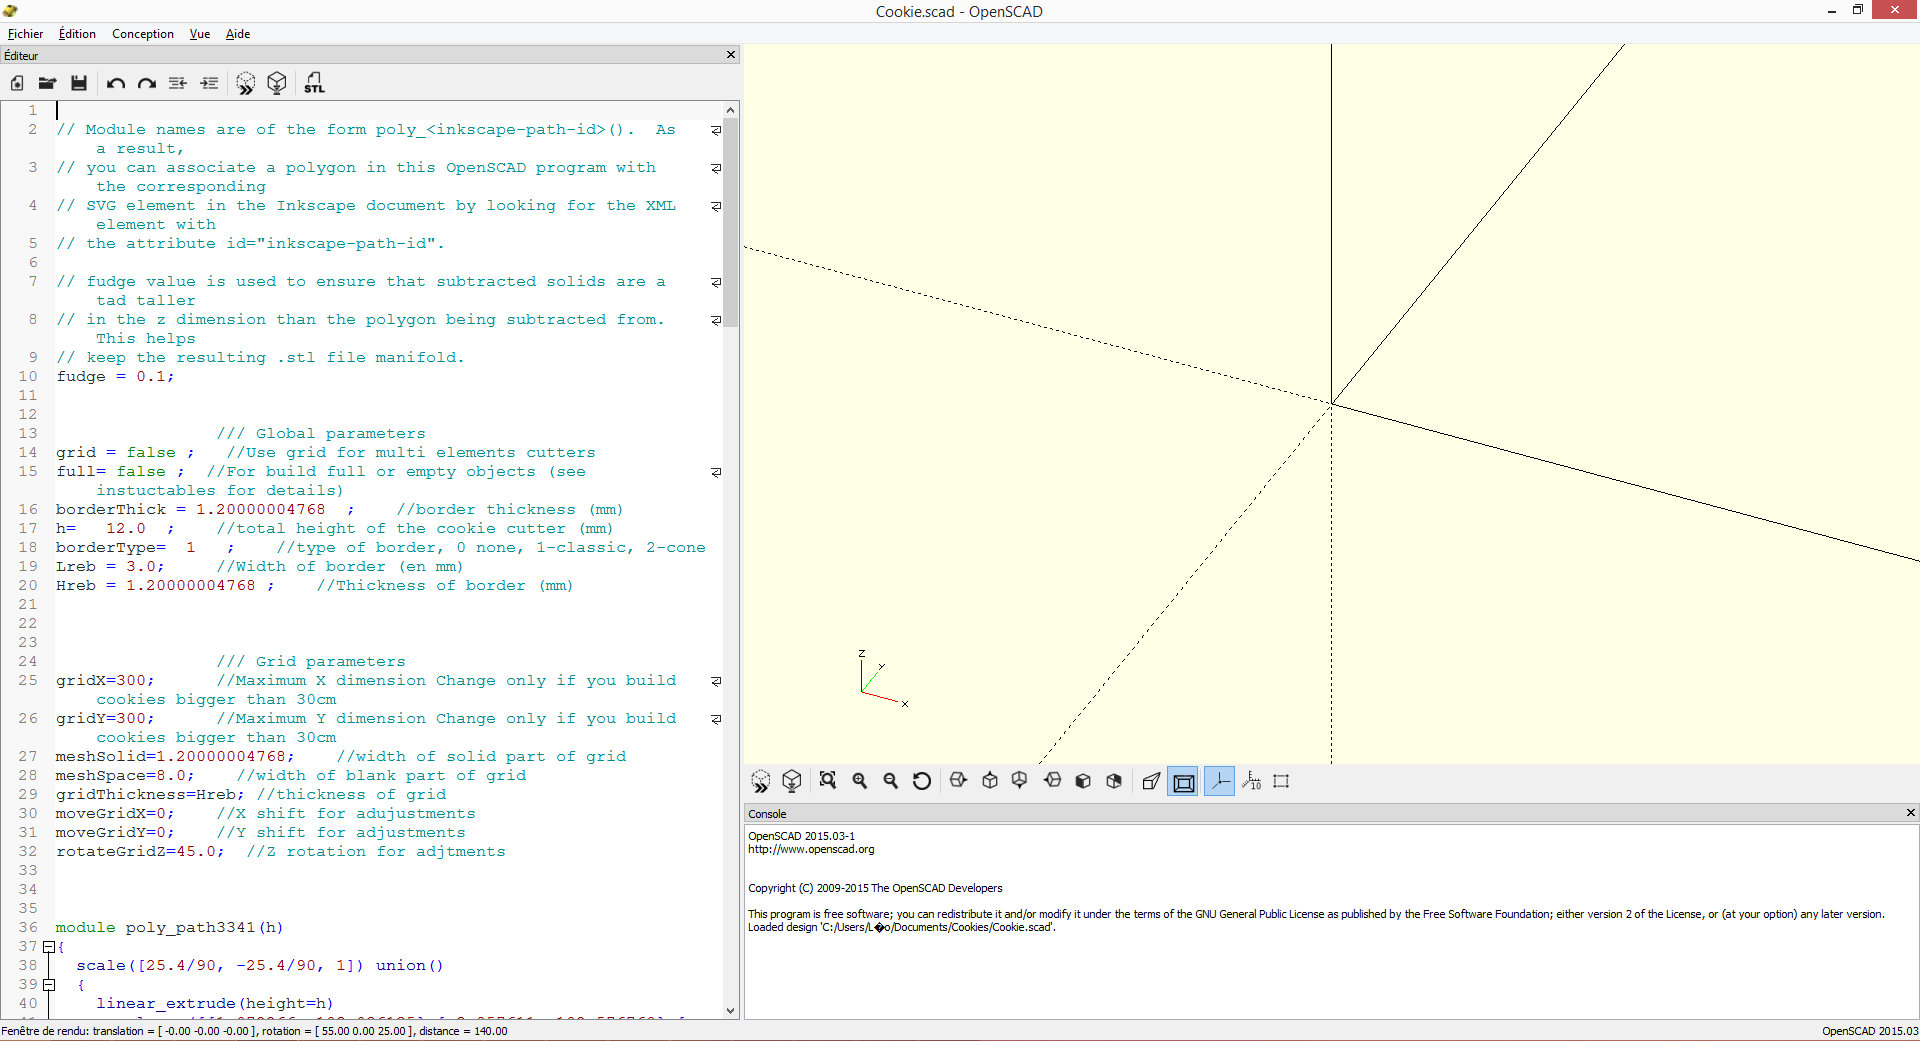Reset the 3D view orientation
1920x1041 pixels.
pos(922,781)
